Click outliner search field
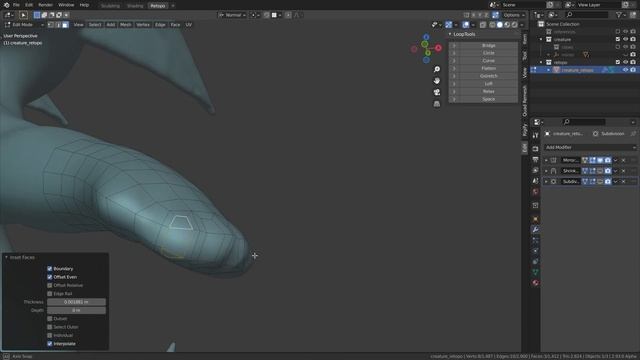640x360 pixels. coord(587,15)
